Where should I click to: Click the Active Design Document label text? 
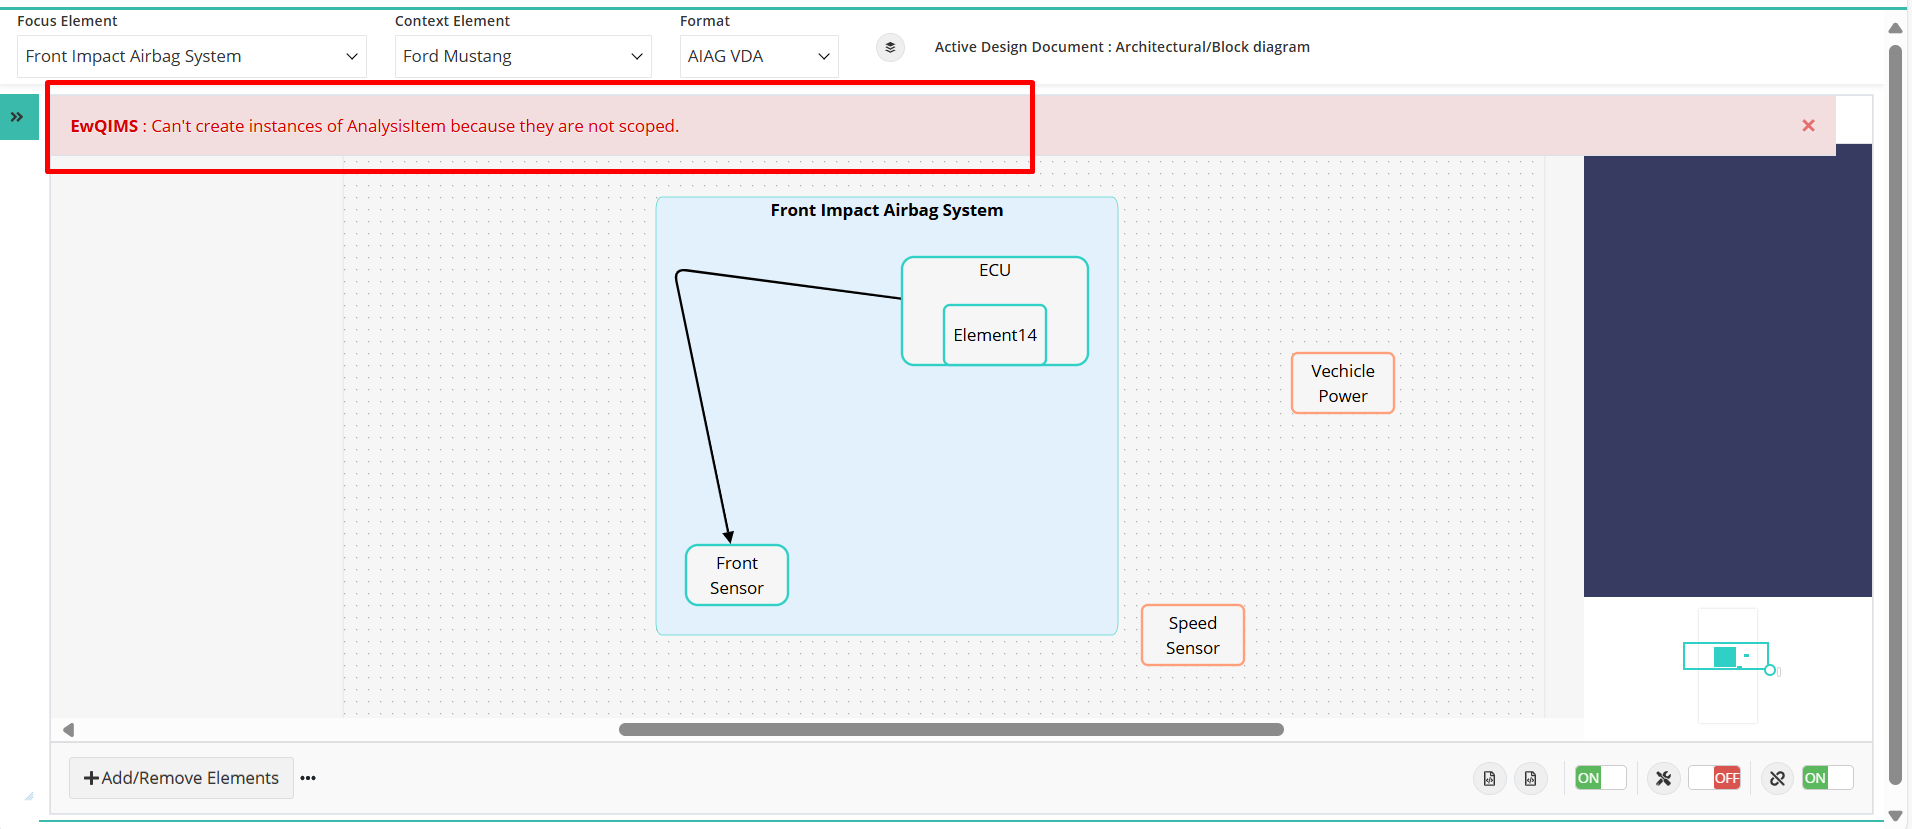[x=1122, y=47]
